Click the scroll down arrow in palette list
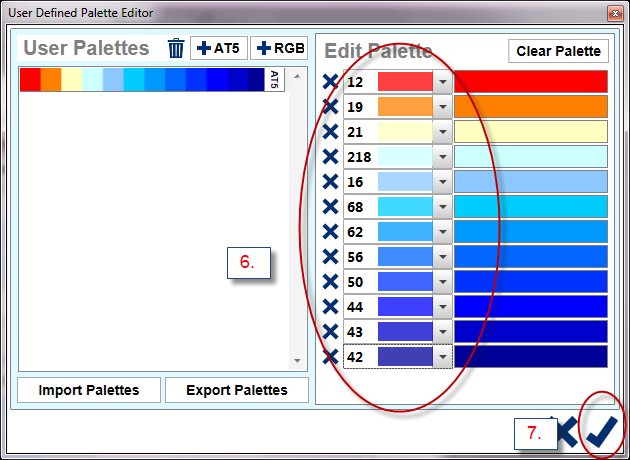Screen dimensions: 630x460 click(296, 360)
